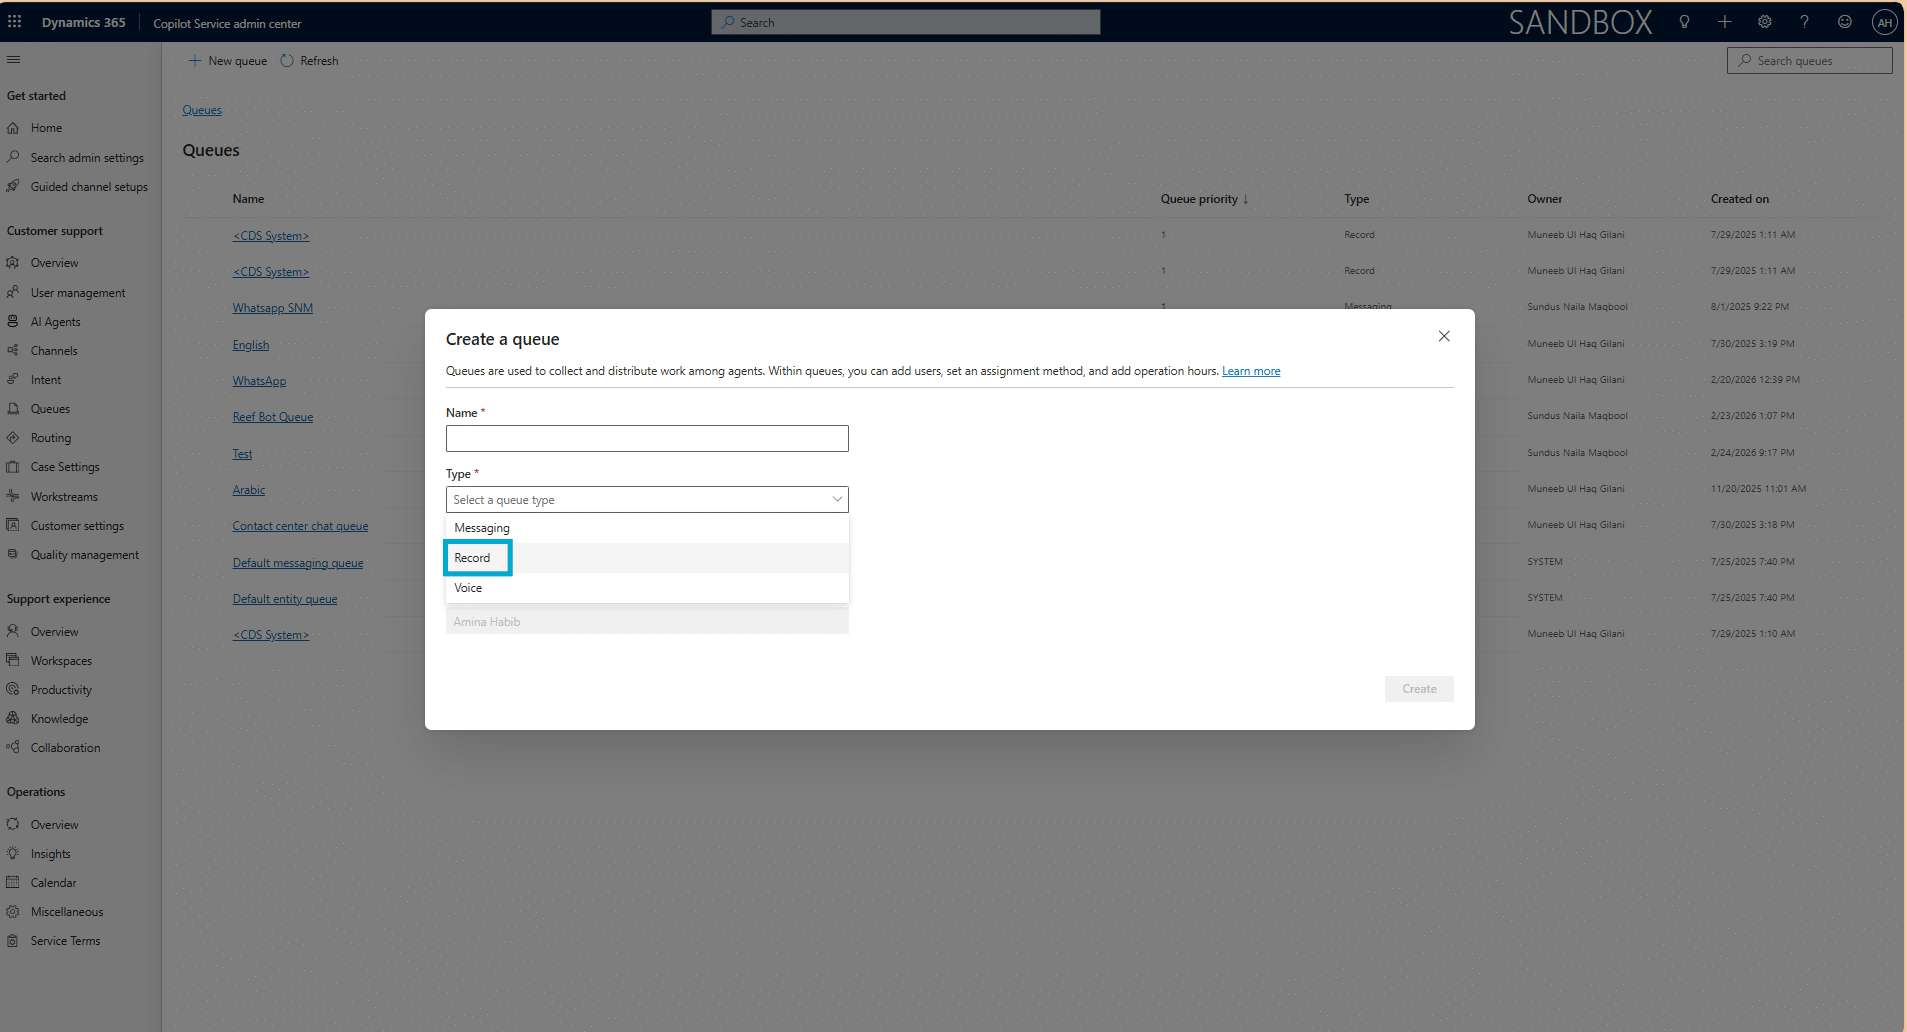The width and height of the screenshot is (1907, 1032).
Task: Open the Queues breadcrumb link
Action: click(x=202, y=110)
